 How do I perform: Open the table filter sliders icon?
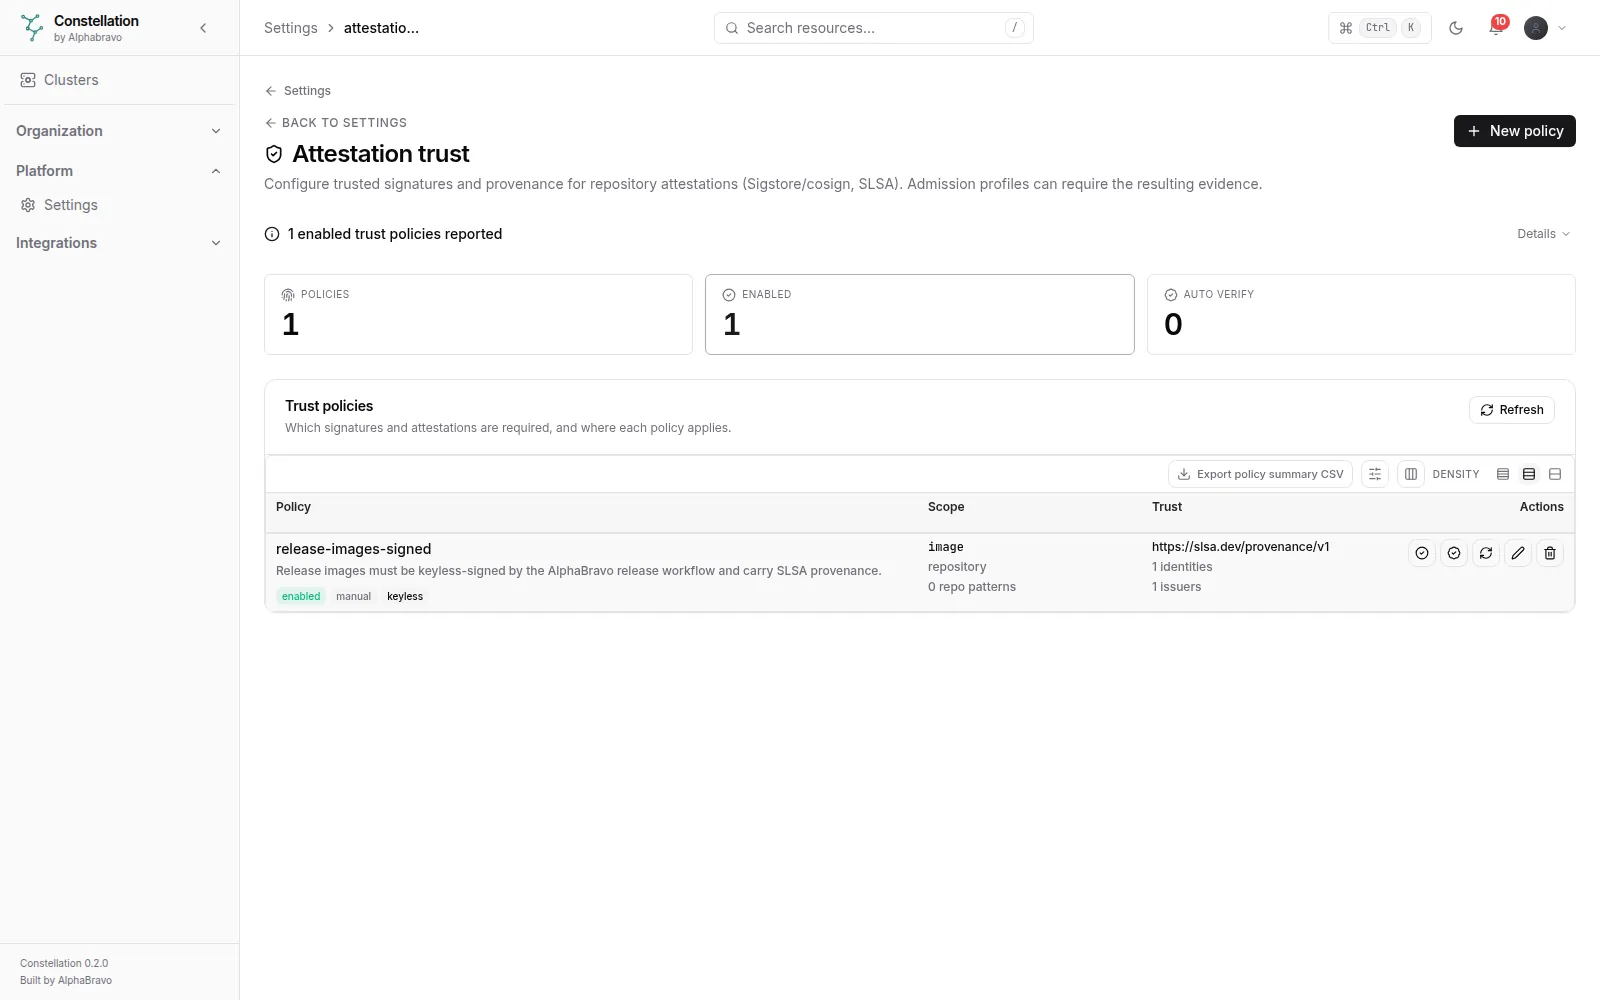pyautogui.click(x=1375, y=474)
